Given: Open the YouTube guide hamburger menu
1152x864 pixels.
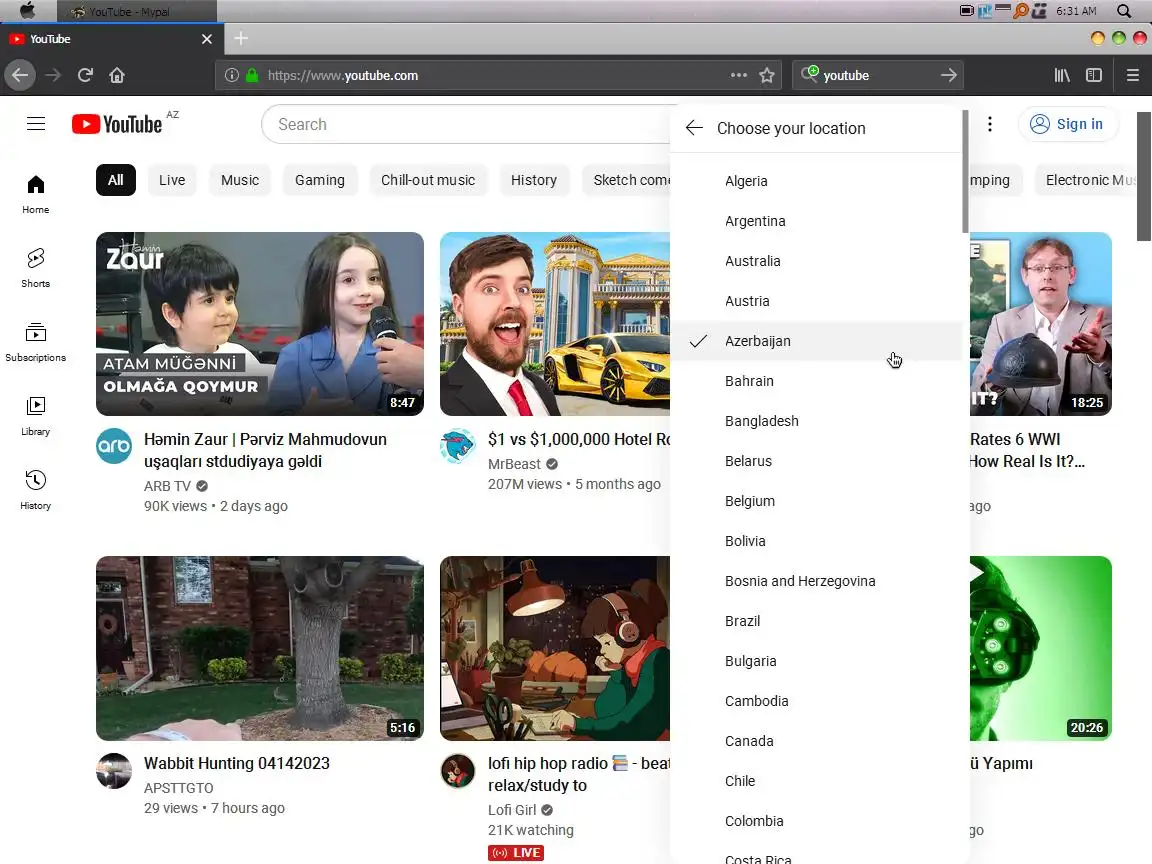Looking at the screenshot, I should click(36, 123).
